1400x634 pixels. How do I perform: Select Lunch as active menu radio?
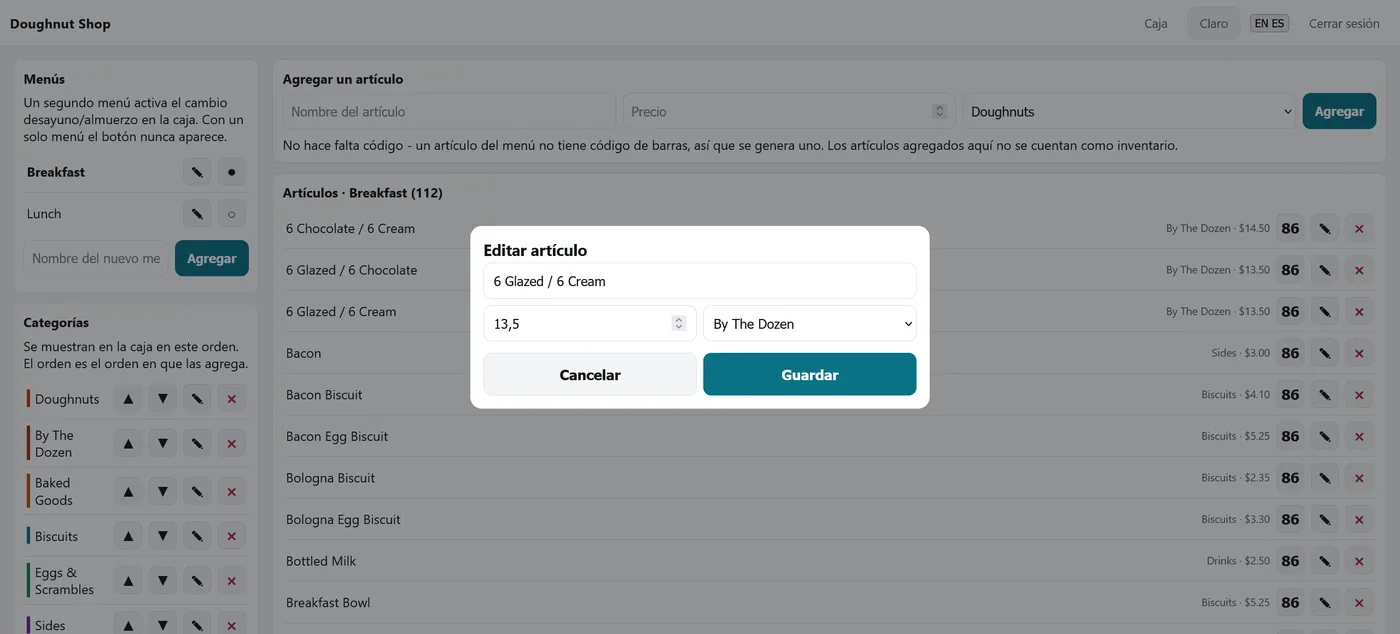(x=232, y=214)
